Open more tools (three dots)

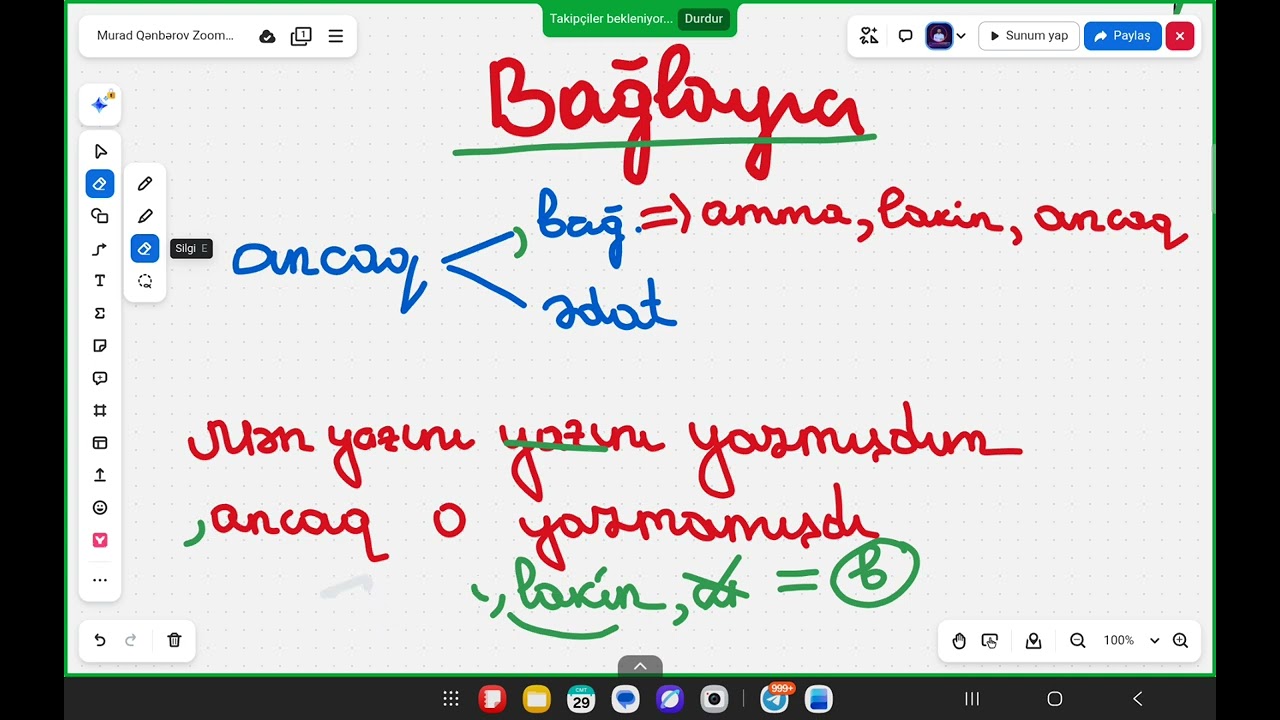[x=100, y=580]
